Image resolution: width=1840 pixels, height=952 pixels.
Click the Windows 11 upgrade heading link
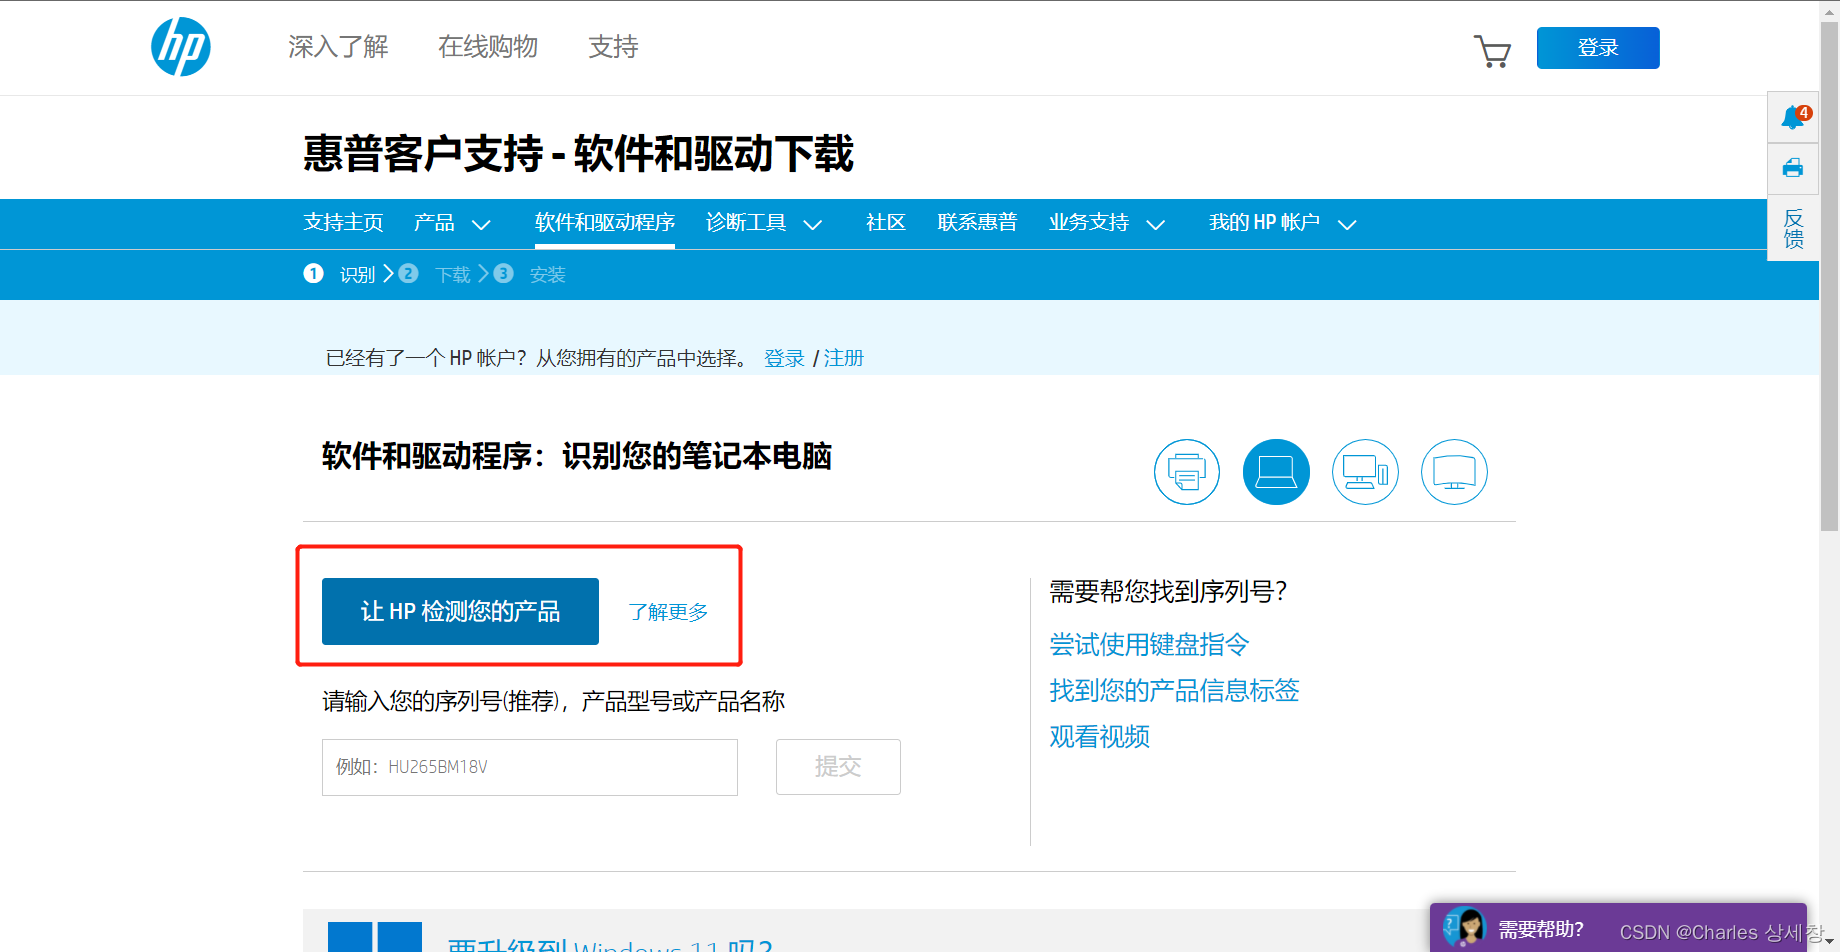[x=610, y=944]
